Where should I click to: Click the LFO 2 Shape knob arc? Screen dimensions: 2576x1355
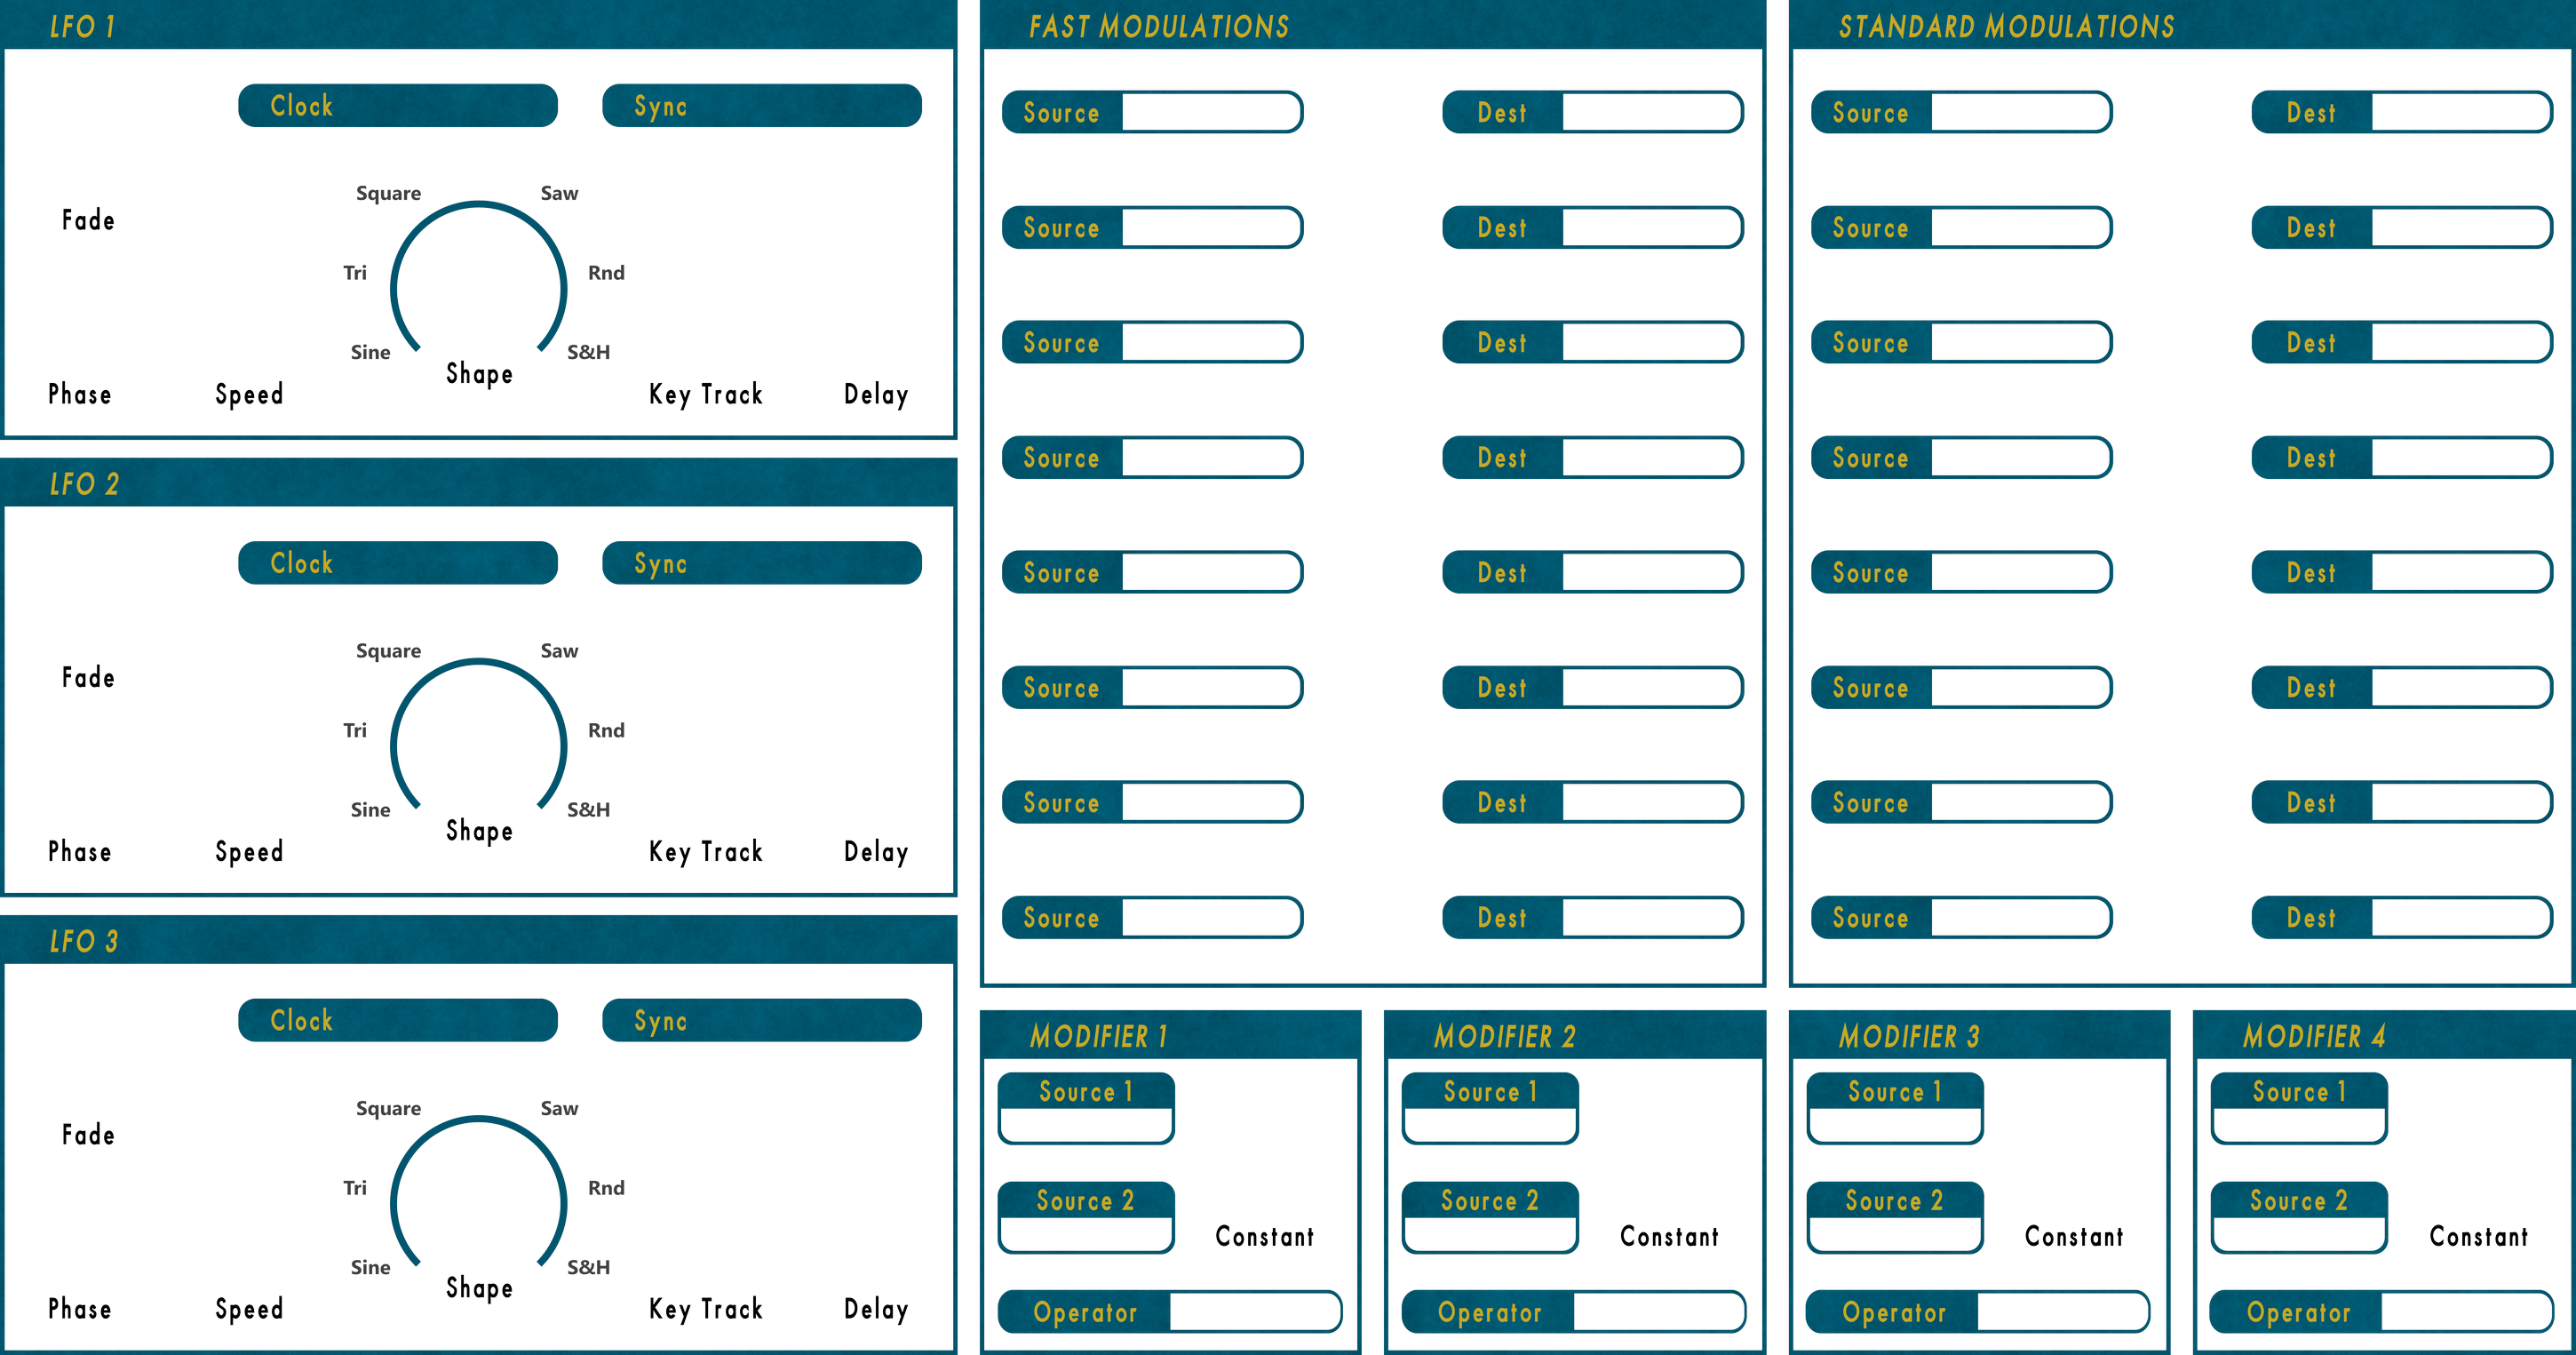[478, 734]
